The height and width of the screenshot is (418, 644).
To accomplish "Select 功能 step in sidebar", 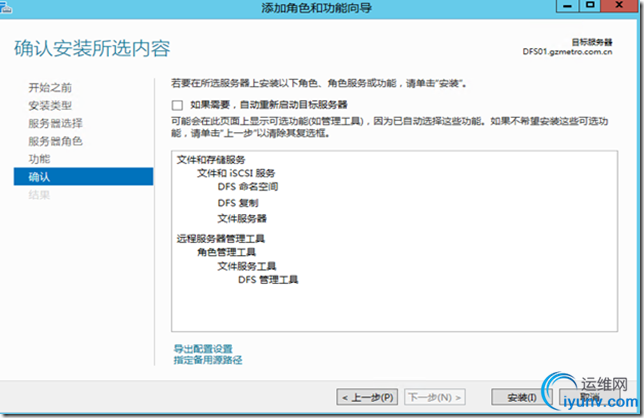I will [39, 159].
